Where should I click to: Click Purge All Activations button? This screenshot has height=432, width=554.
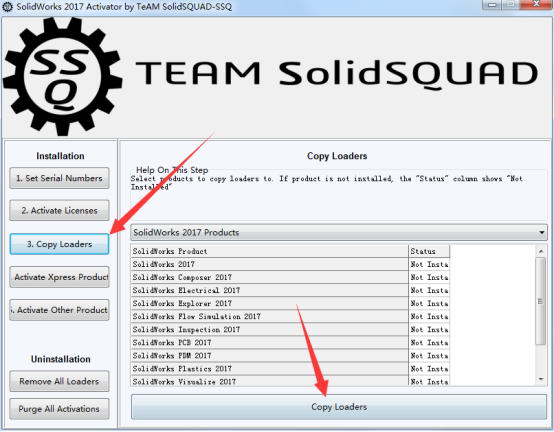(x=59, y=409)
